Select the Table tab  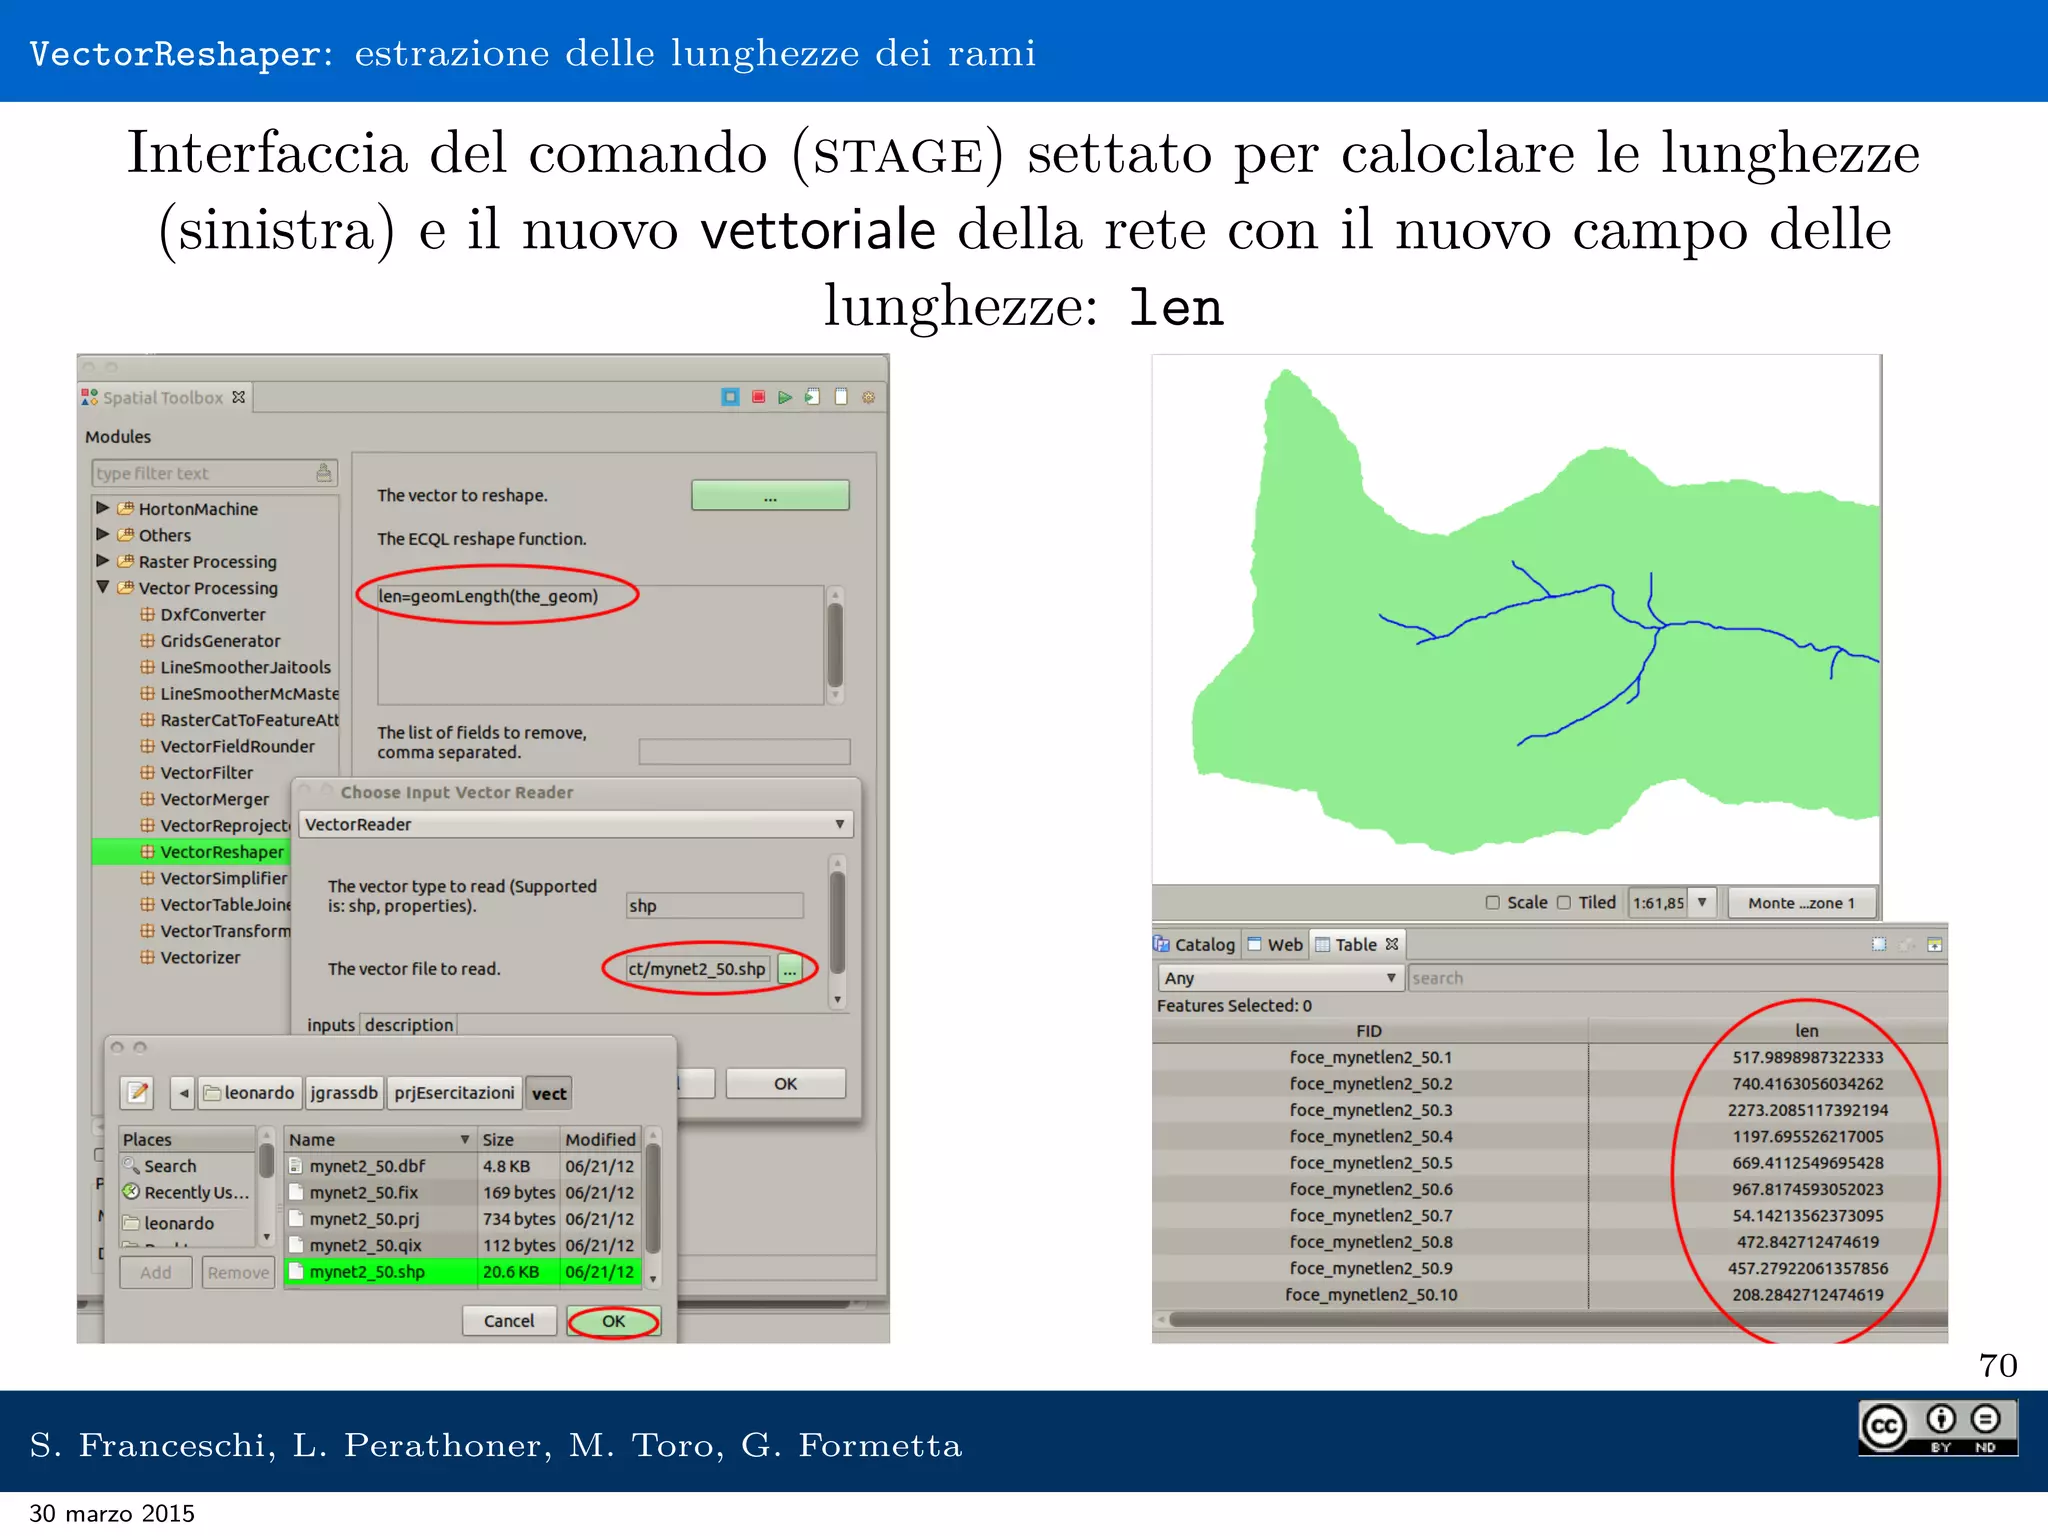pyautogui.click(x=1357, y=944)
